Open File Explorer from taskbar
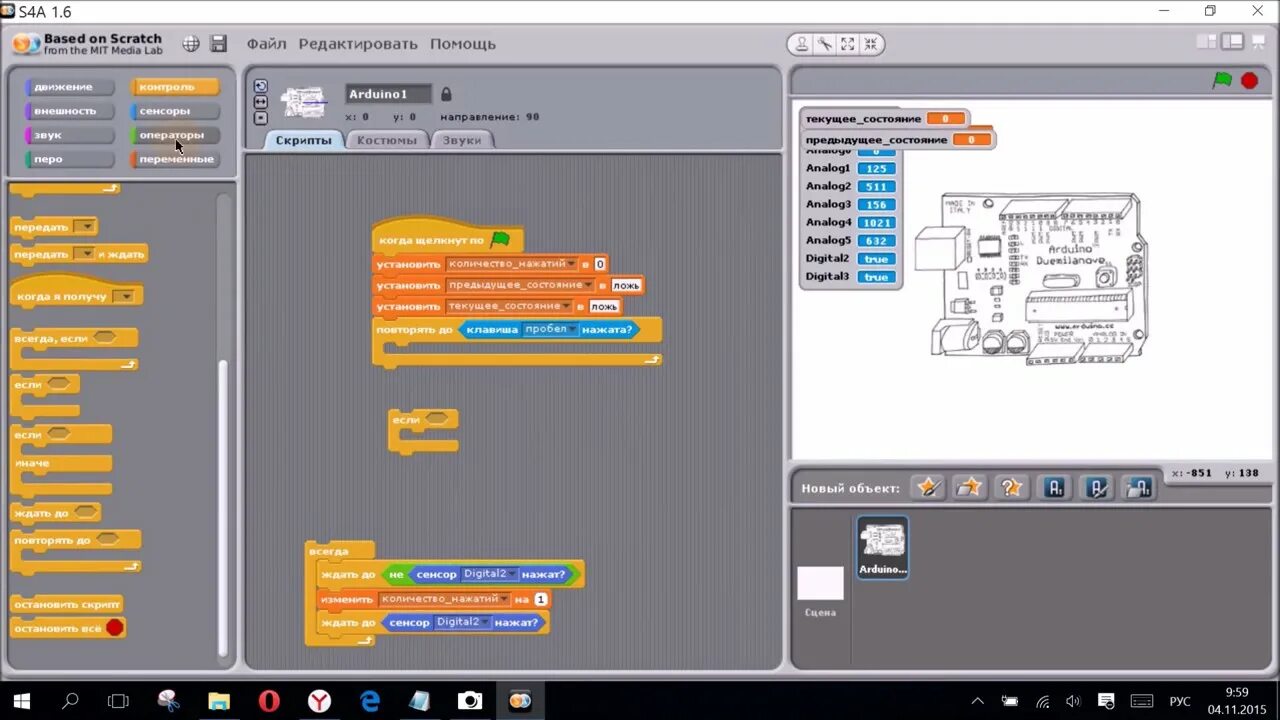The image size is (1280, 720). pos(219,701)
